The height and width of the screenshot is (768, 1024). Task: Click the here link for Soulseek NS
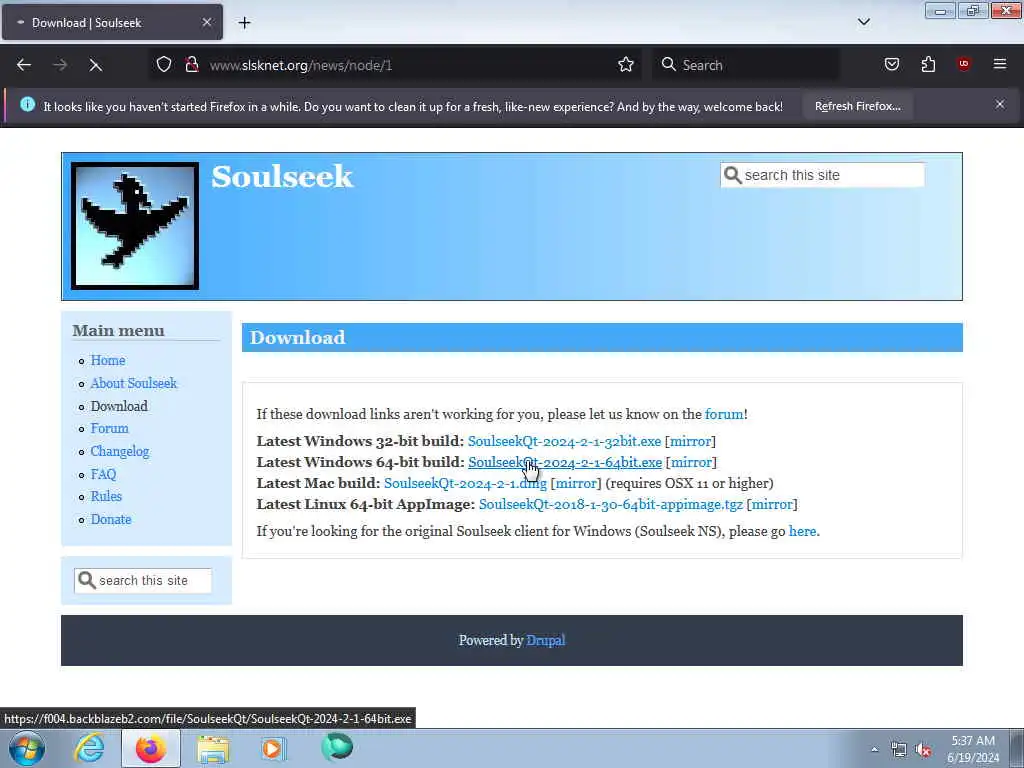click(x=802, y=531)
